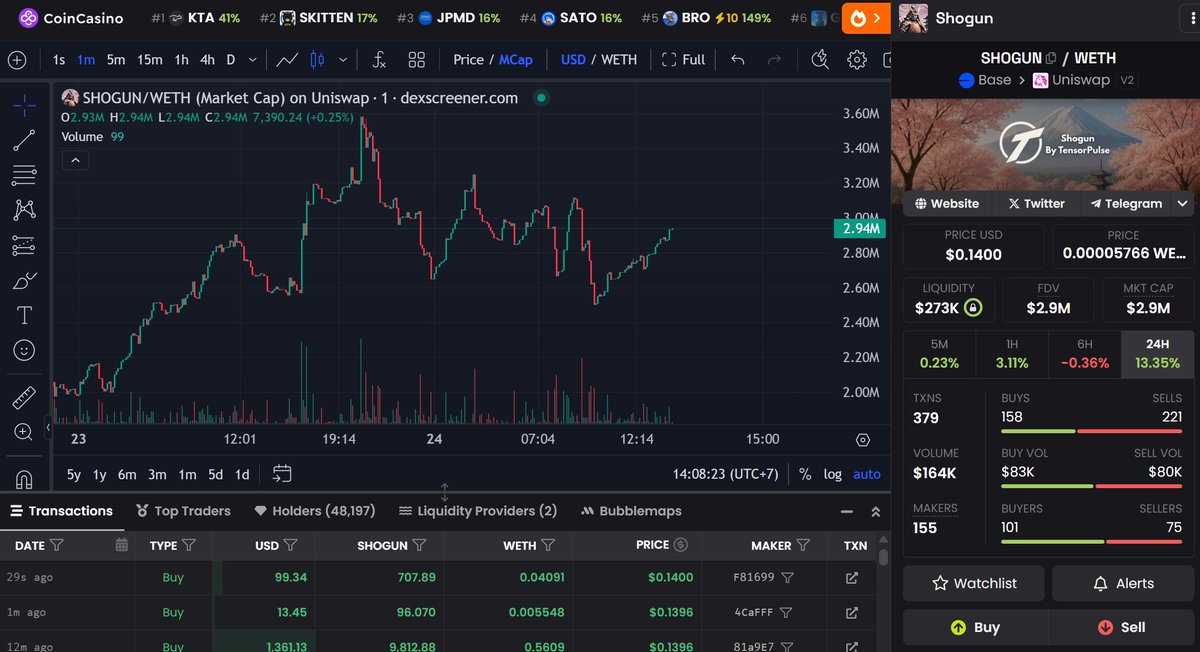Open the chart axis settings gear
Image resolution: width=1200 pixels, height=652 pixels.
coord(863,439)
